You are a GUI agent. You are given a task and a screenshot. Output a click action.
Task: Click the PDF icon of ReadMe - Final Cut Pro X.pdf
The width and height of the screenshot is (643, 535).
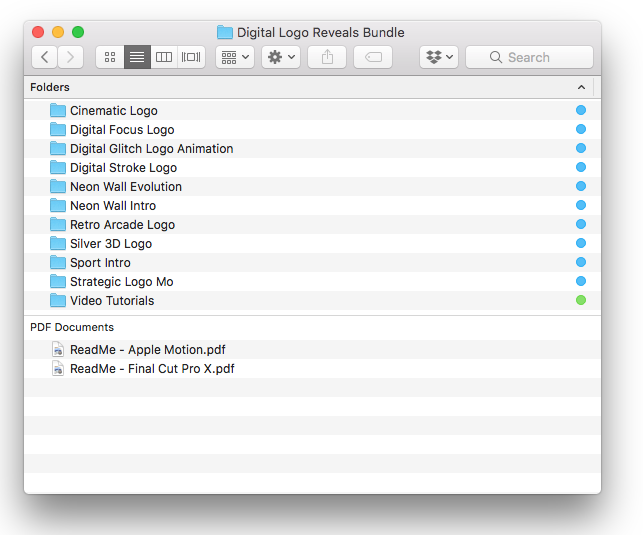58,369
